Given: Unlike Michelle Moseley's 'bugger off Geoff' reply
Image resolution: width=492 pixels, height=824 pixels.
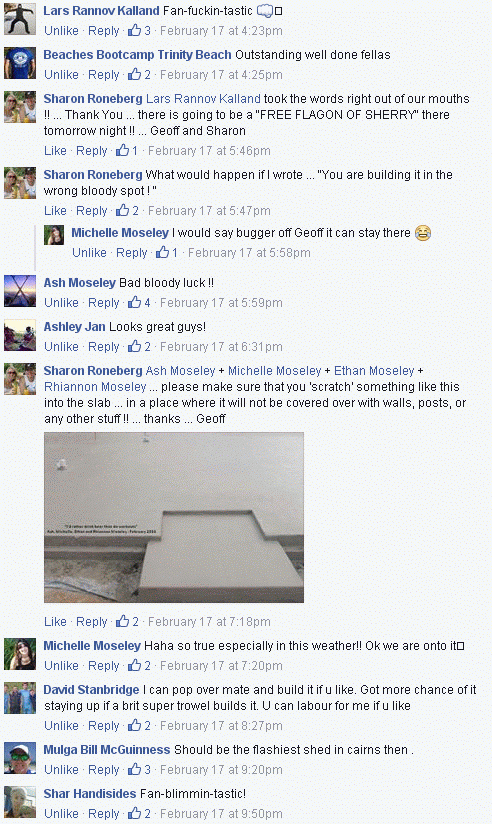Looking at the screenshot, I should click(89, 253).
